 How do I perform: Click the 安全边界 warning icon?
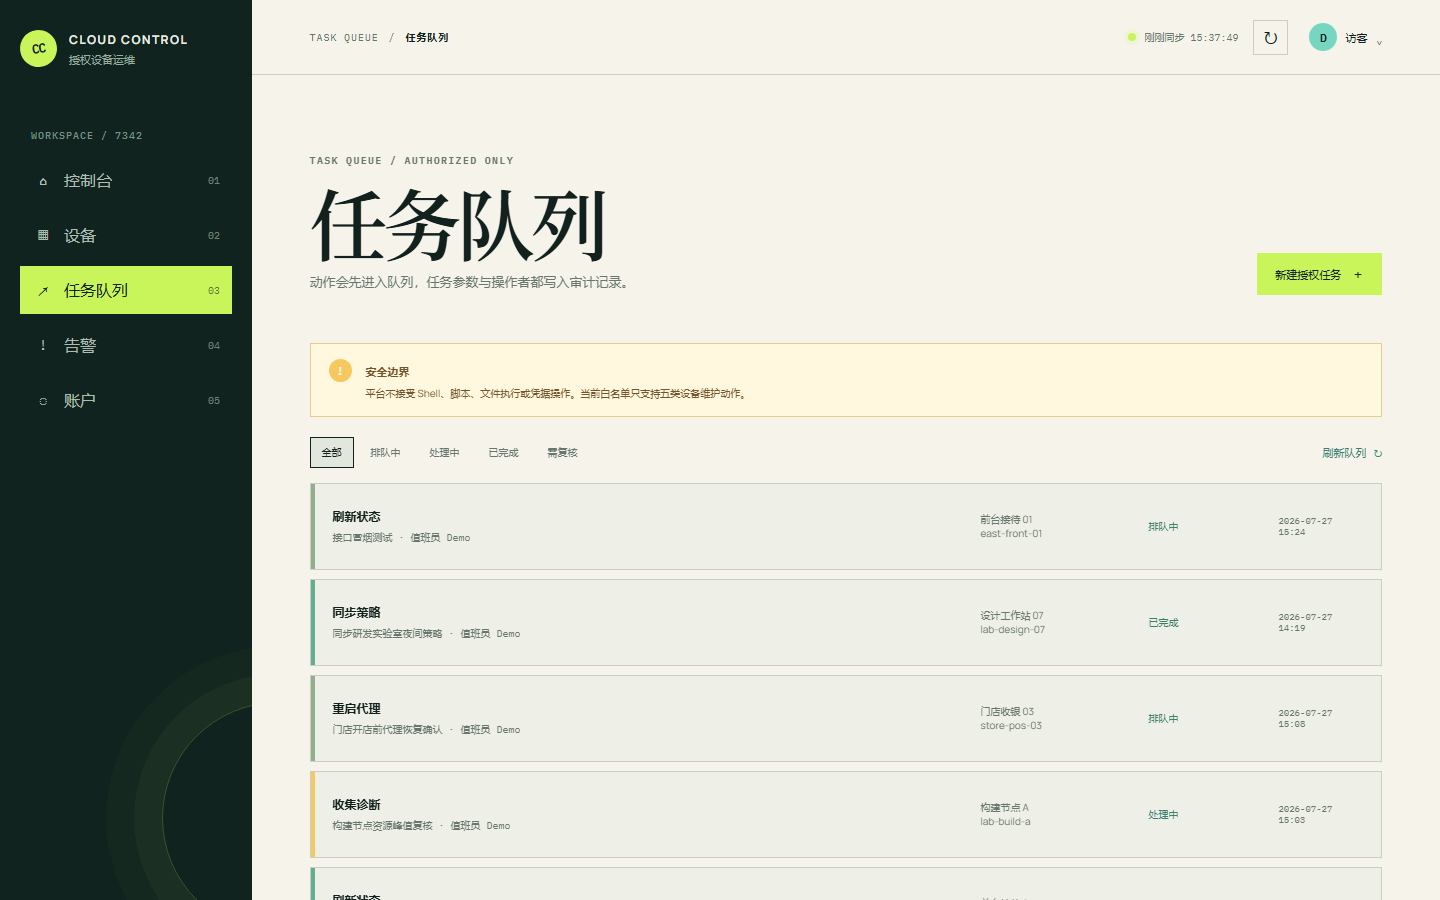coord(340,370)
